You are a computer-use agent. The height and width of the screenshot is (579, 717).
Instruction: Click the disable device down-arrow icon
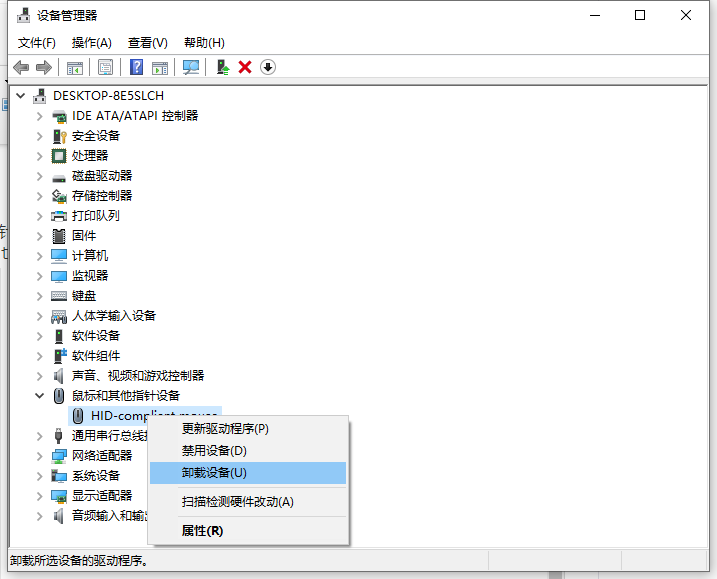pyautogui.click(x=268, y=67)
